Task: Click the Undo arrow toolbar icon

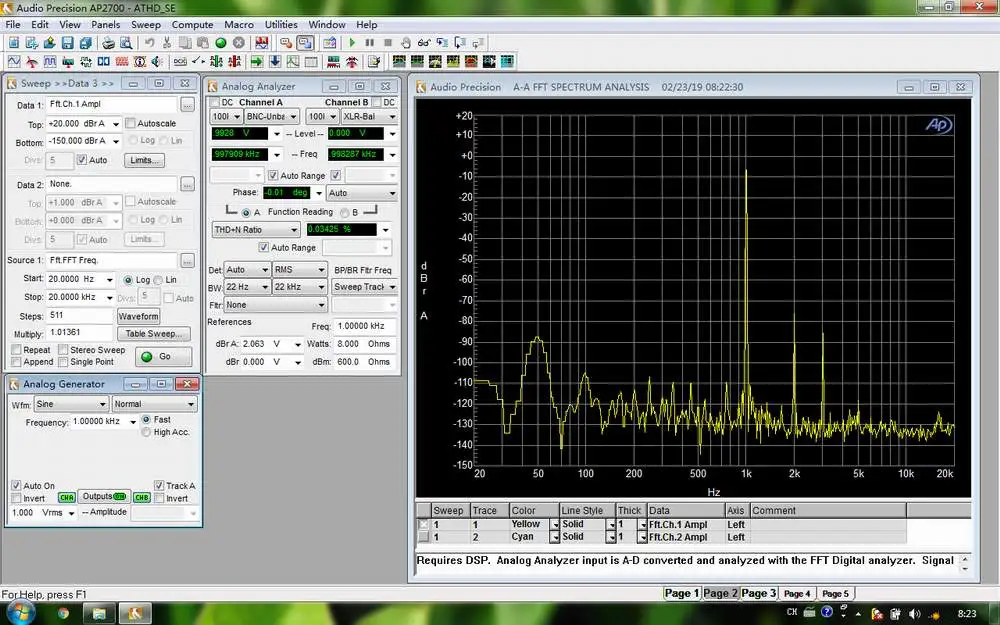Action: point(149,43)
